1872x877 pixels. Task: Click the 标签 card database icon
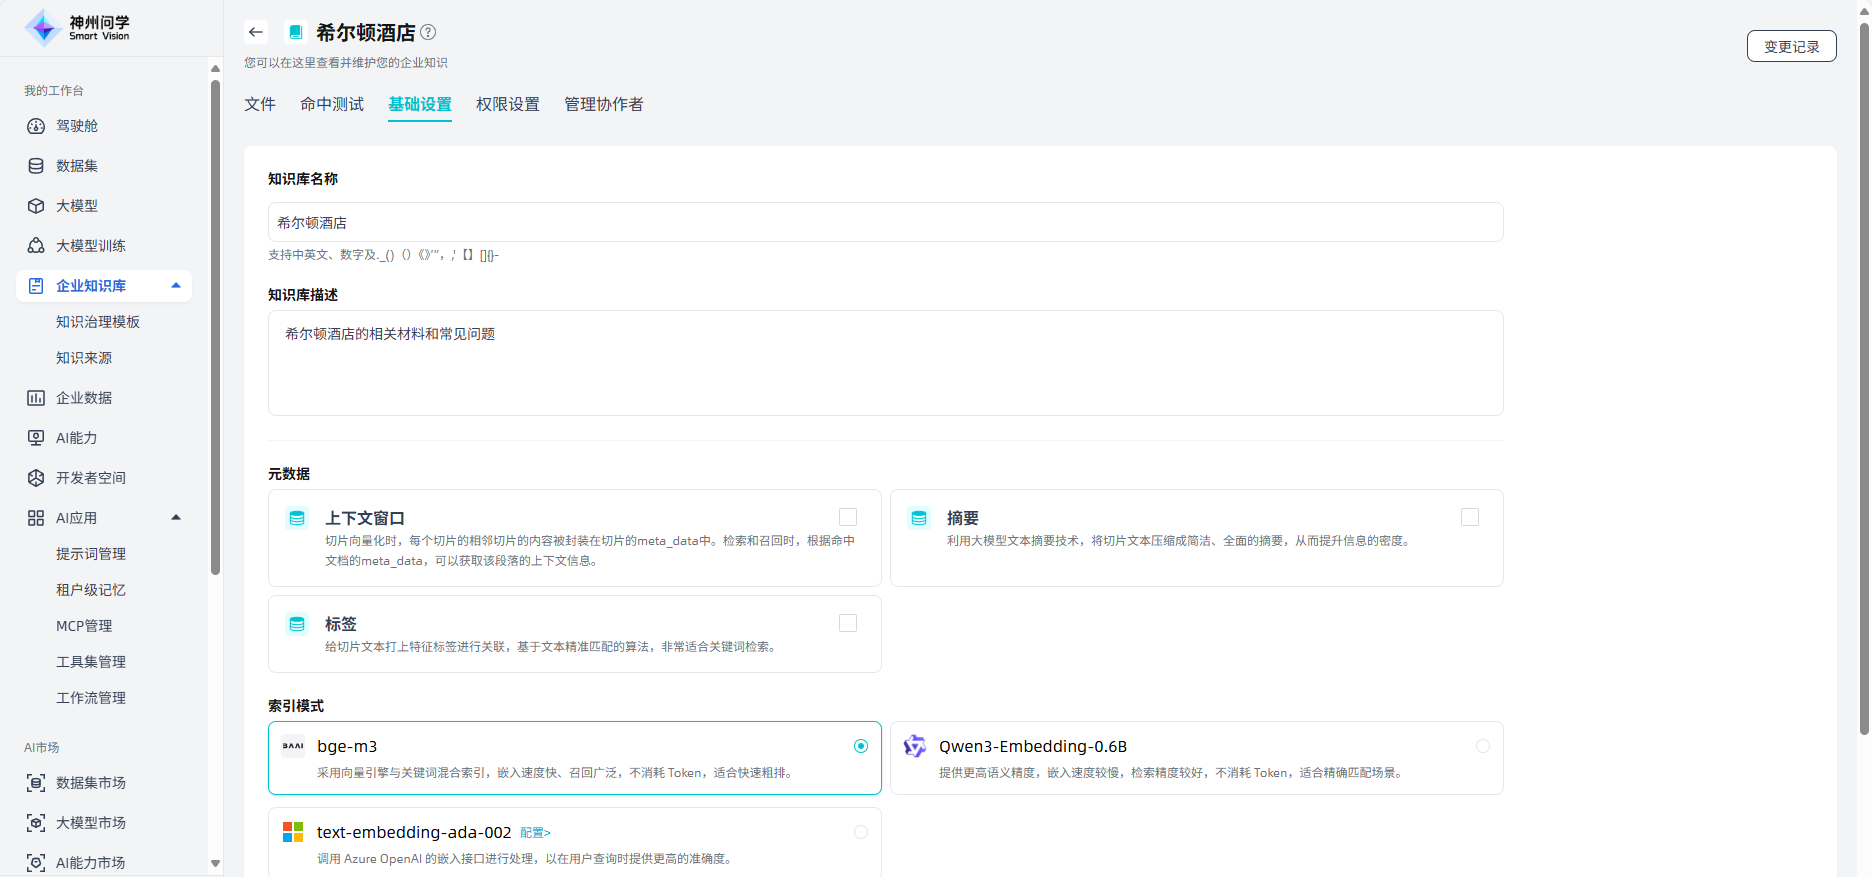[x=297, y=624]
